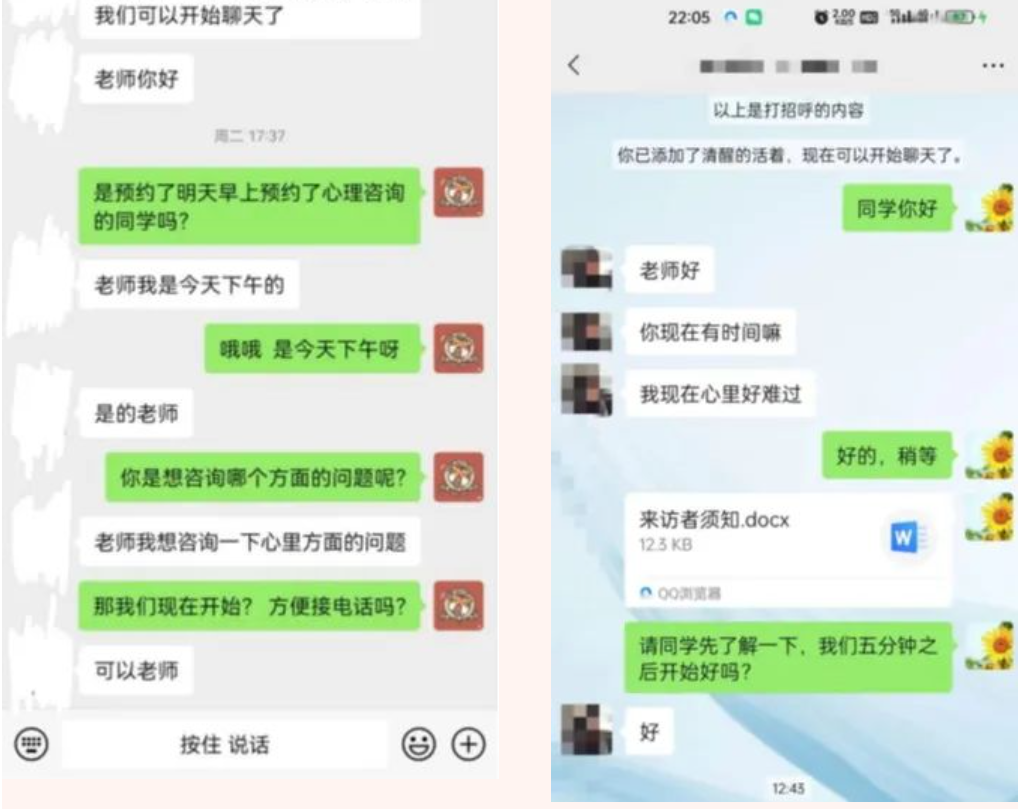Tap red avatar beside 哦哦 是今天下午呀
This screenshot has height=809, width=1026.
click(459, 348)
